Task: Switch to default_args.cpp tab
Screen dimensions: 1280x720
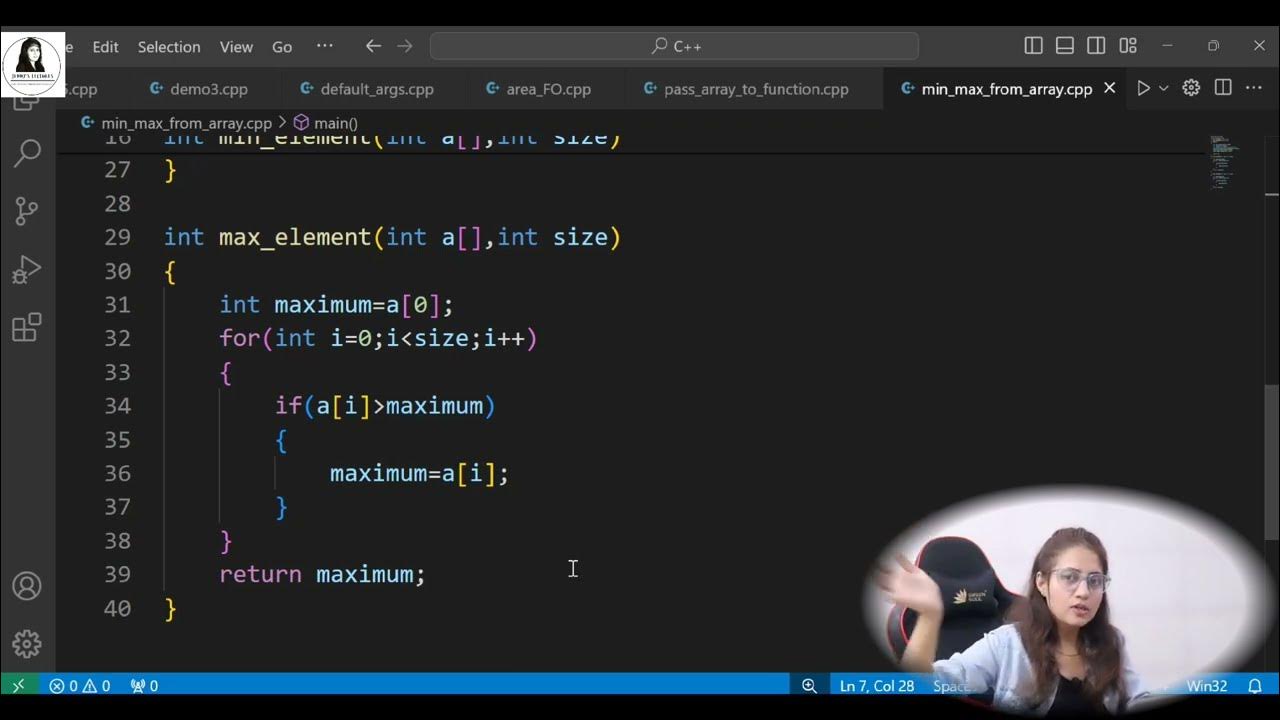Action: click(366, 89)
